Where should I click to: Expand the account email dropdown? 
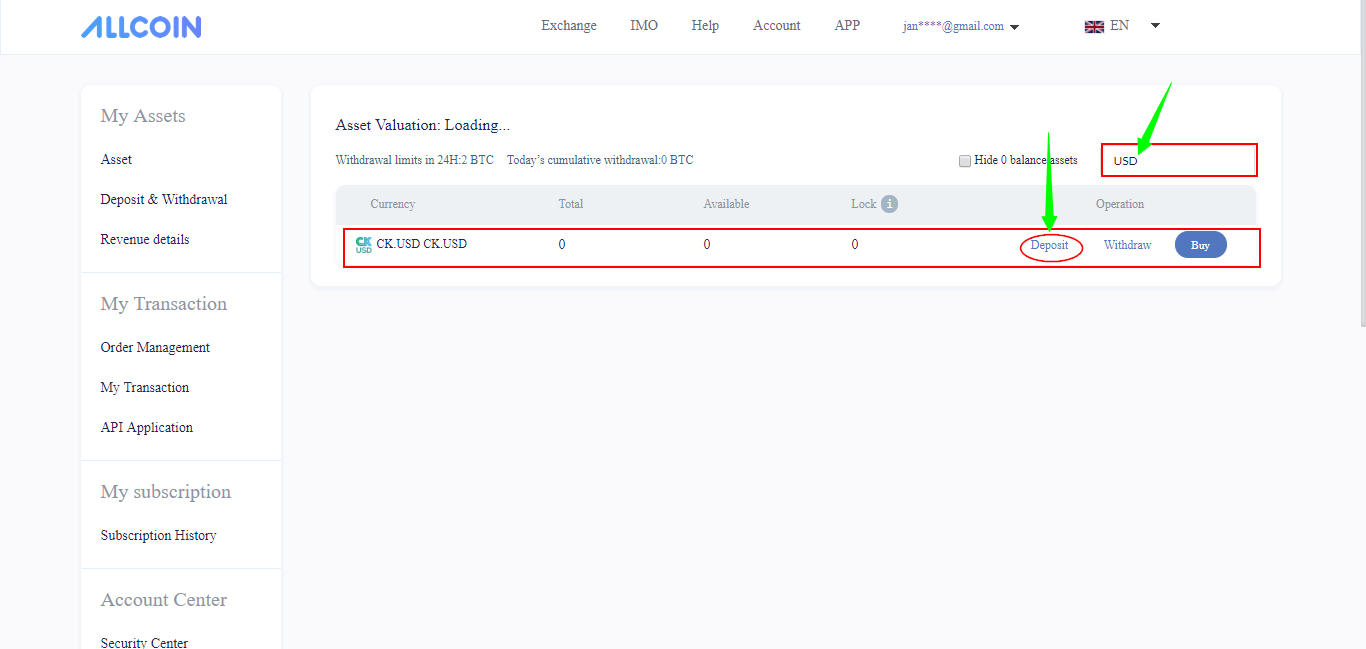pos(1014,27)
